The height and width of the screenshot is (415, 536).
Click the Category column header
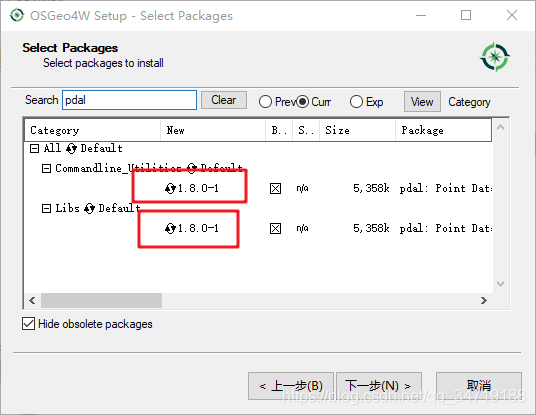click(93, 130)
